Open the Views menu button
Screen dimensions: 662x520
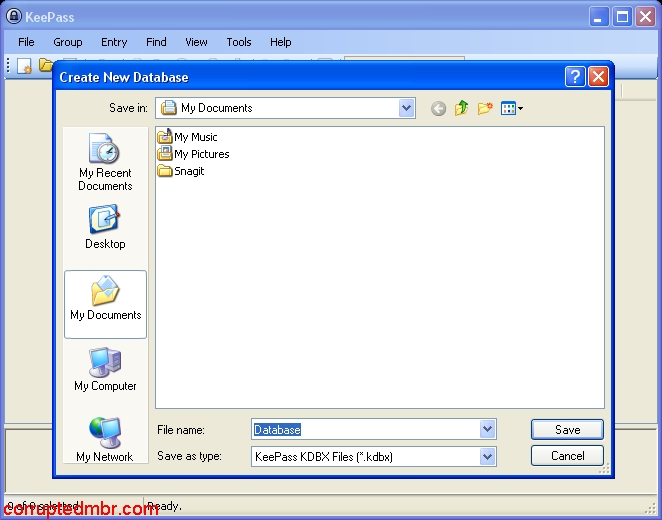(512, 108)
